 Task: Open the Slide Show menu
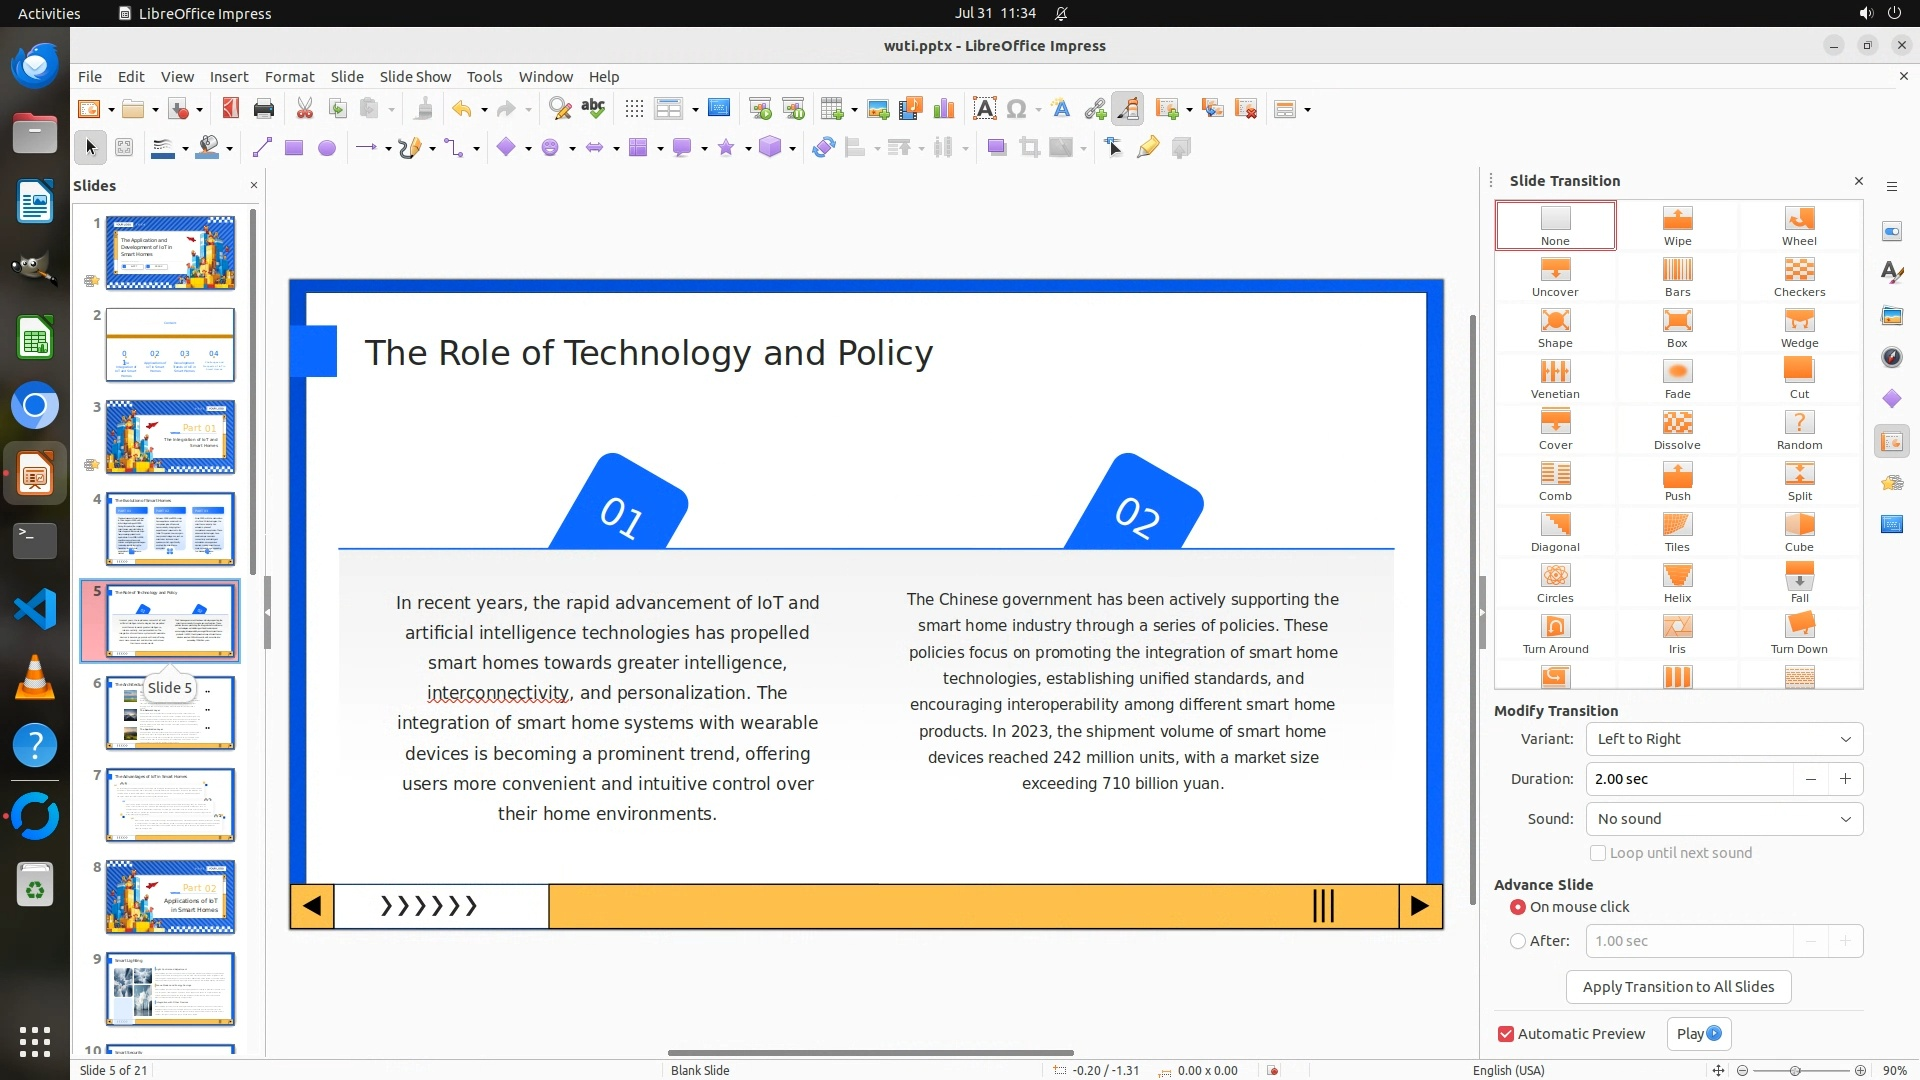click(414, 76)
